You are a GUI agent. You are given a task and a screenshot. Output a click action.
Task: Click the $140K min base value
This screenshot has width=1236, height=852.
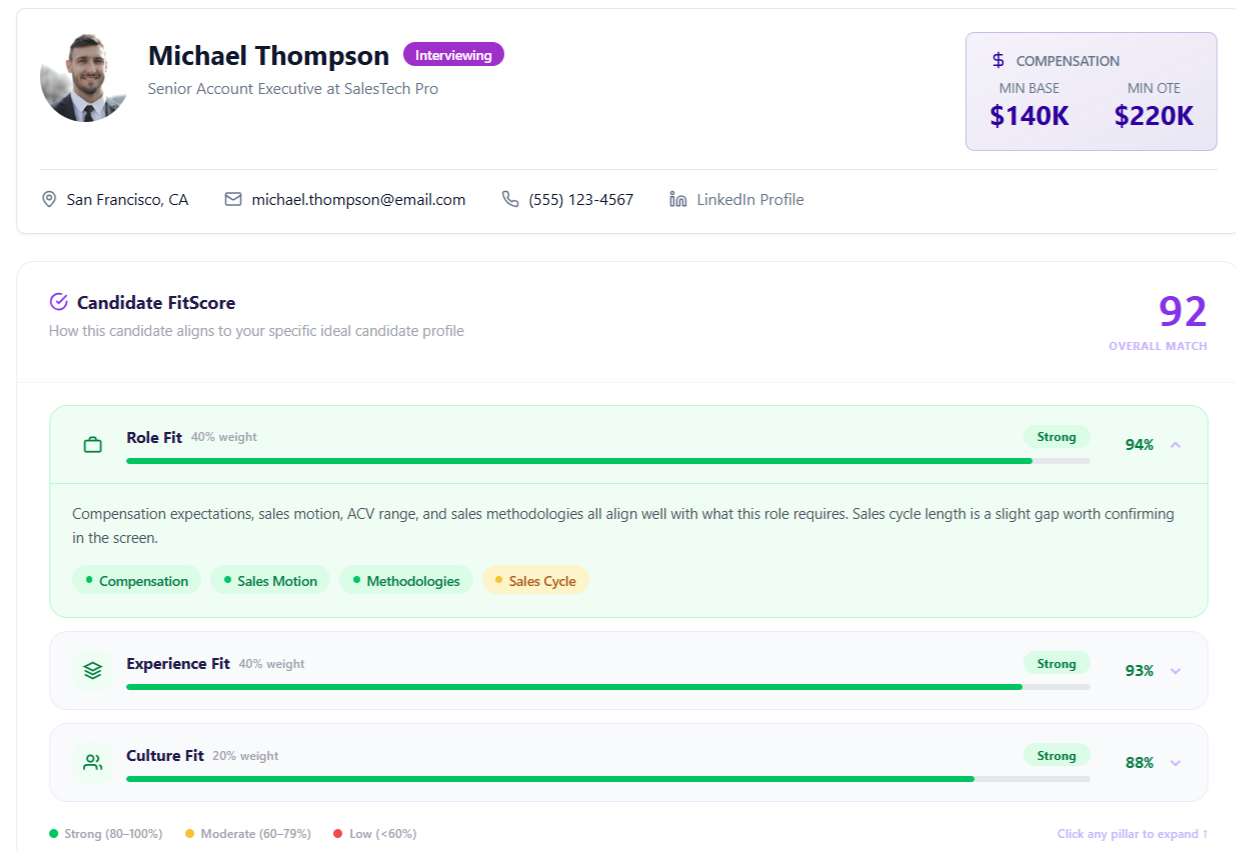click(x=1029, y=116)
